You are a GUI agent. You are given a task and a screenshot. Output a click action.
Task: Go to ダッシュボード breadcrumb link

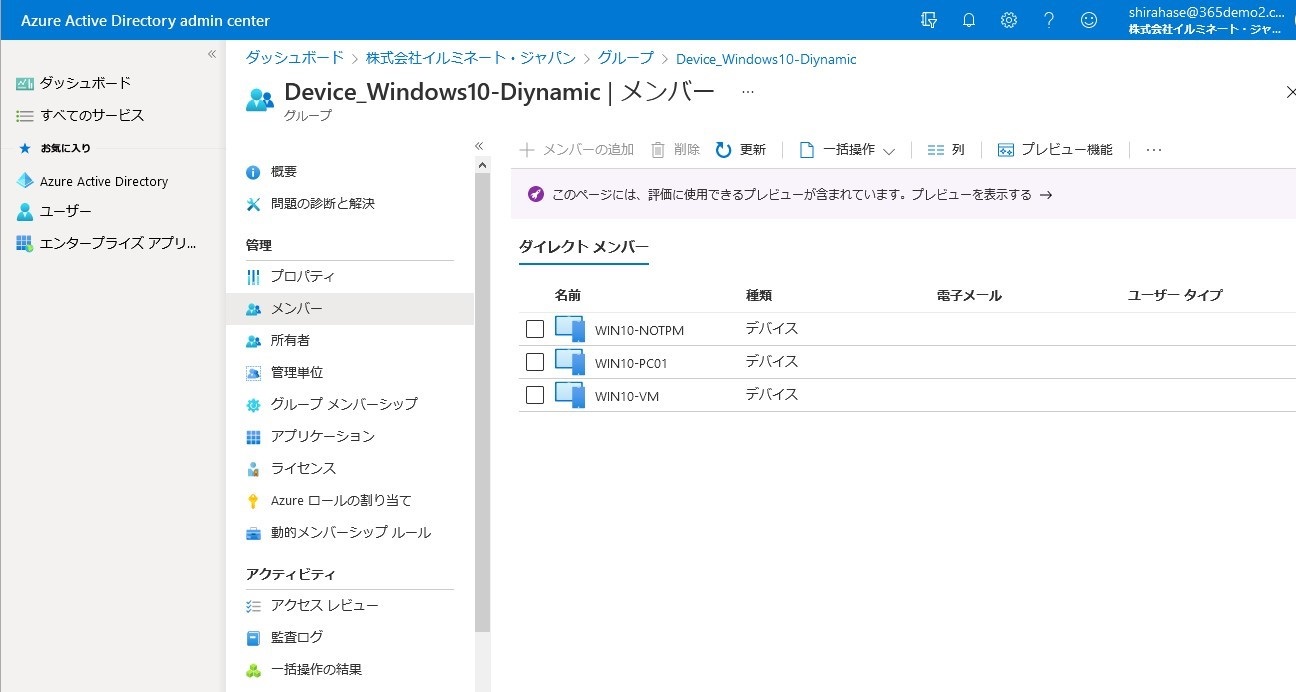[295, 58]
